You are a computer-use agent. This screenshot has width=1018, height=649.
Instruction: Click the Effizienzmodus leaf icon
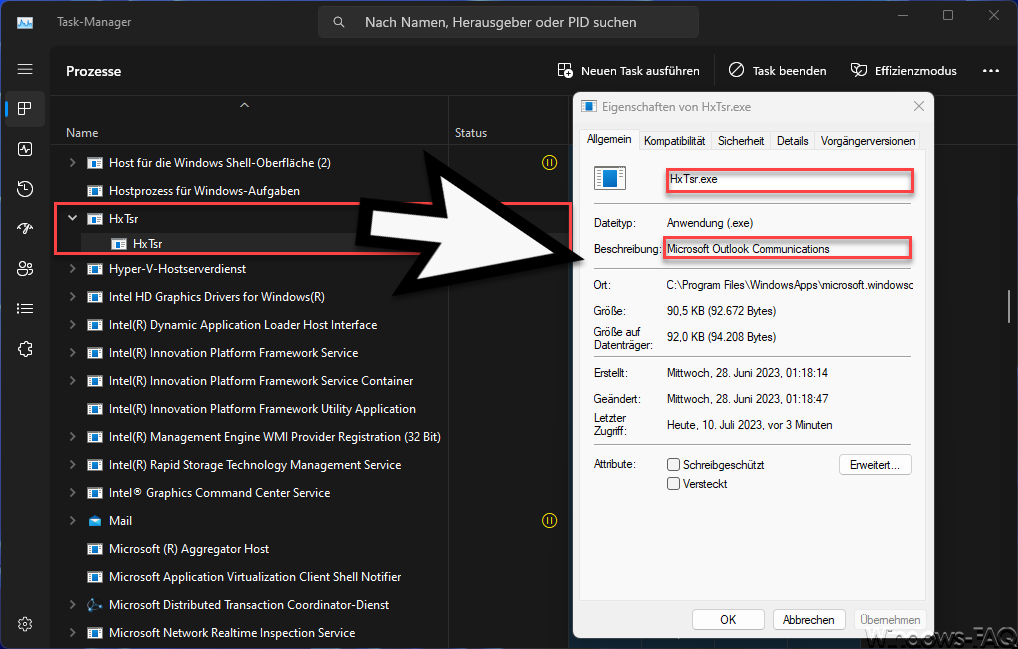click(859, 70)
